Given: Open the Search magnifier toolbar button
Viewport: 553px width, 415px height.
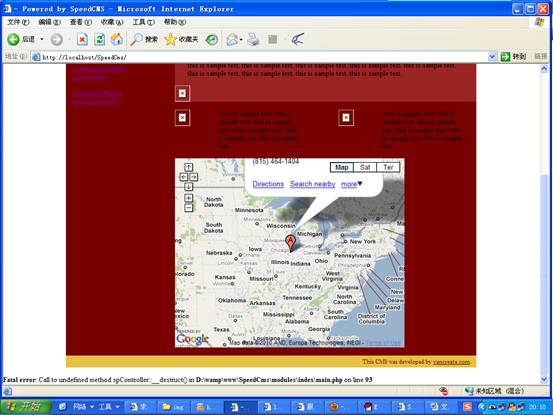Looking at the screenshot, I should click(x=144, y=39).
